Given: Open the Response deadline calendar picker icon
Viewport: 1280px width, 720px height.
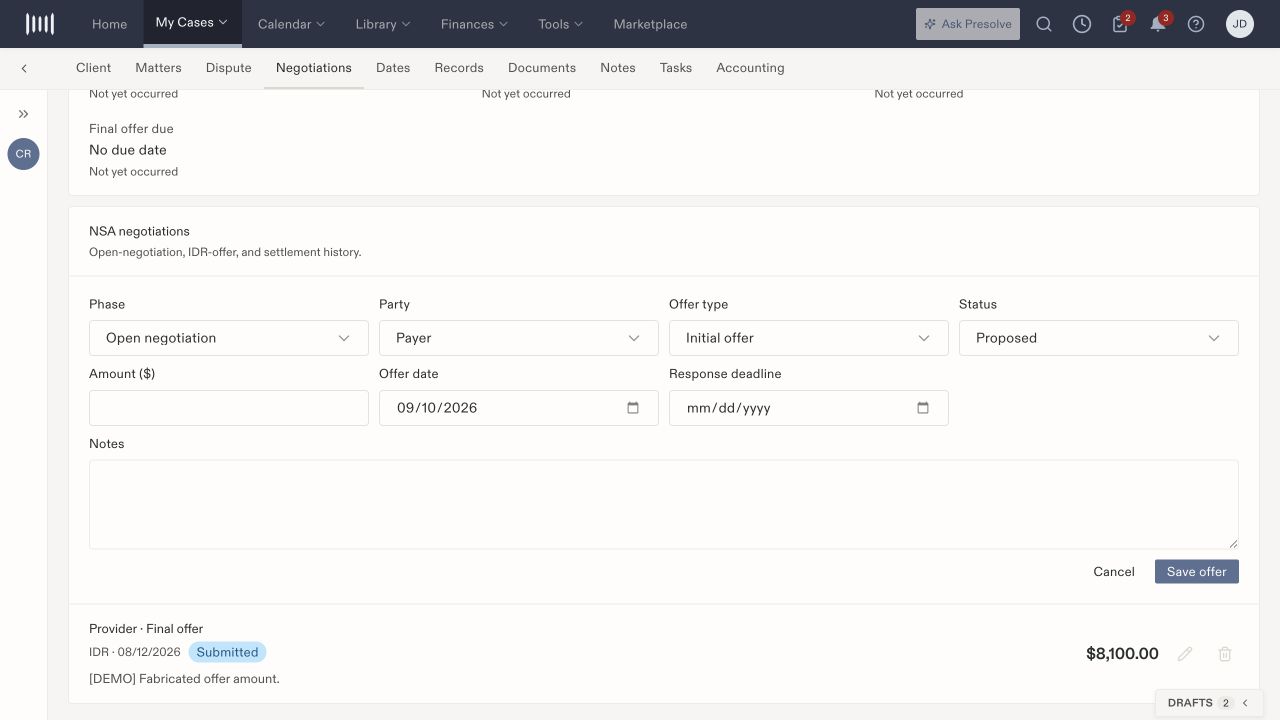Looking at the screenshot, I should 923,408.
